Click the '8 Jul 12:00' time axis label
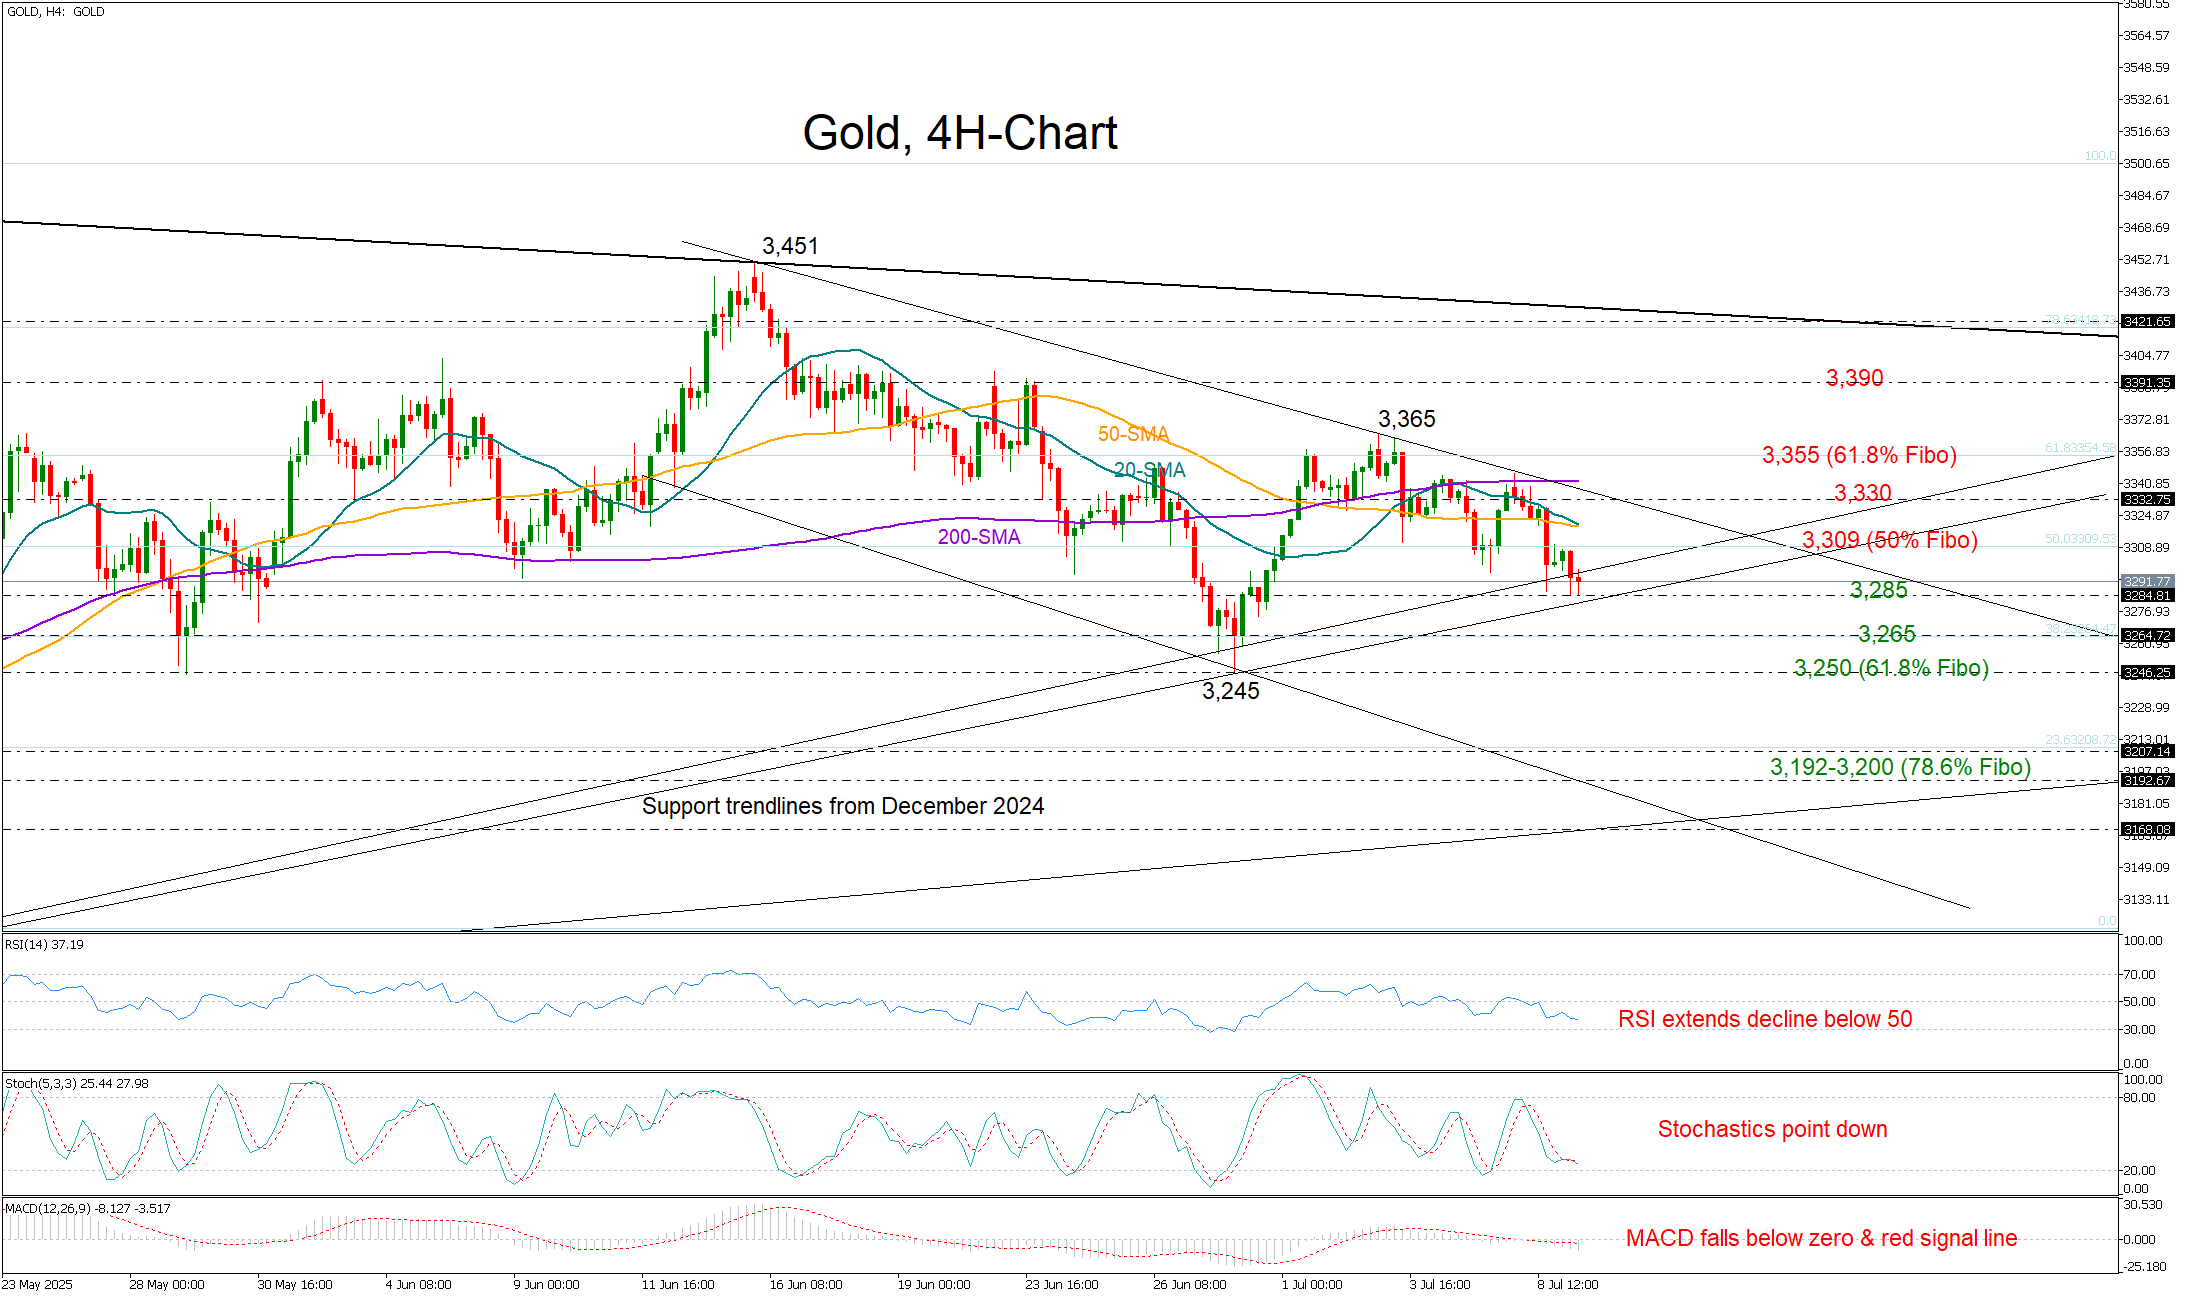Viewport: 2188px width, 1297px height. (x=1568, y=1284)
